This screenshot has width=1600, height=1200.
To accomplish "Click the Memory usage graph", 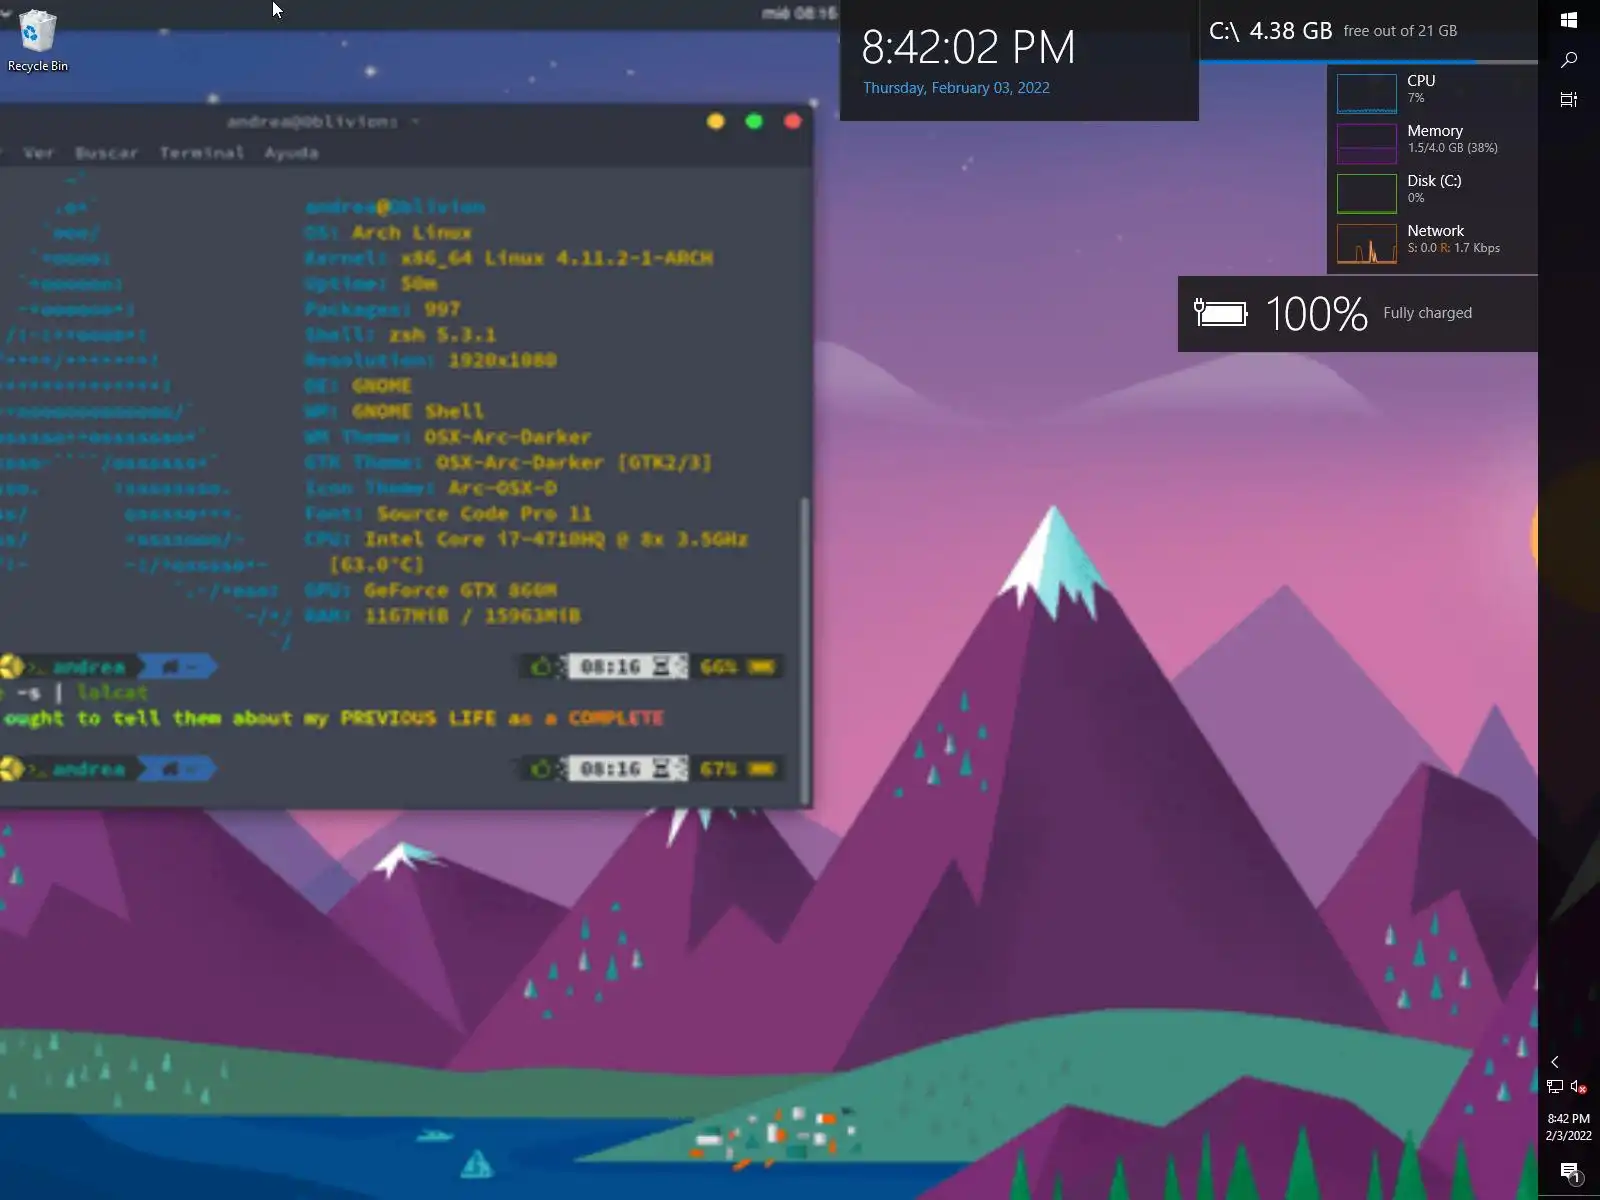I will [1367, 143].
